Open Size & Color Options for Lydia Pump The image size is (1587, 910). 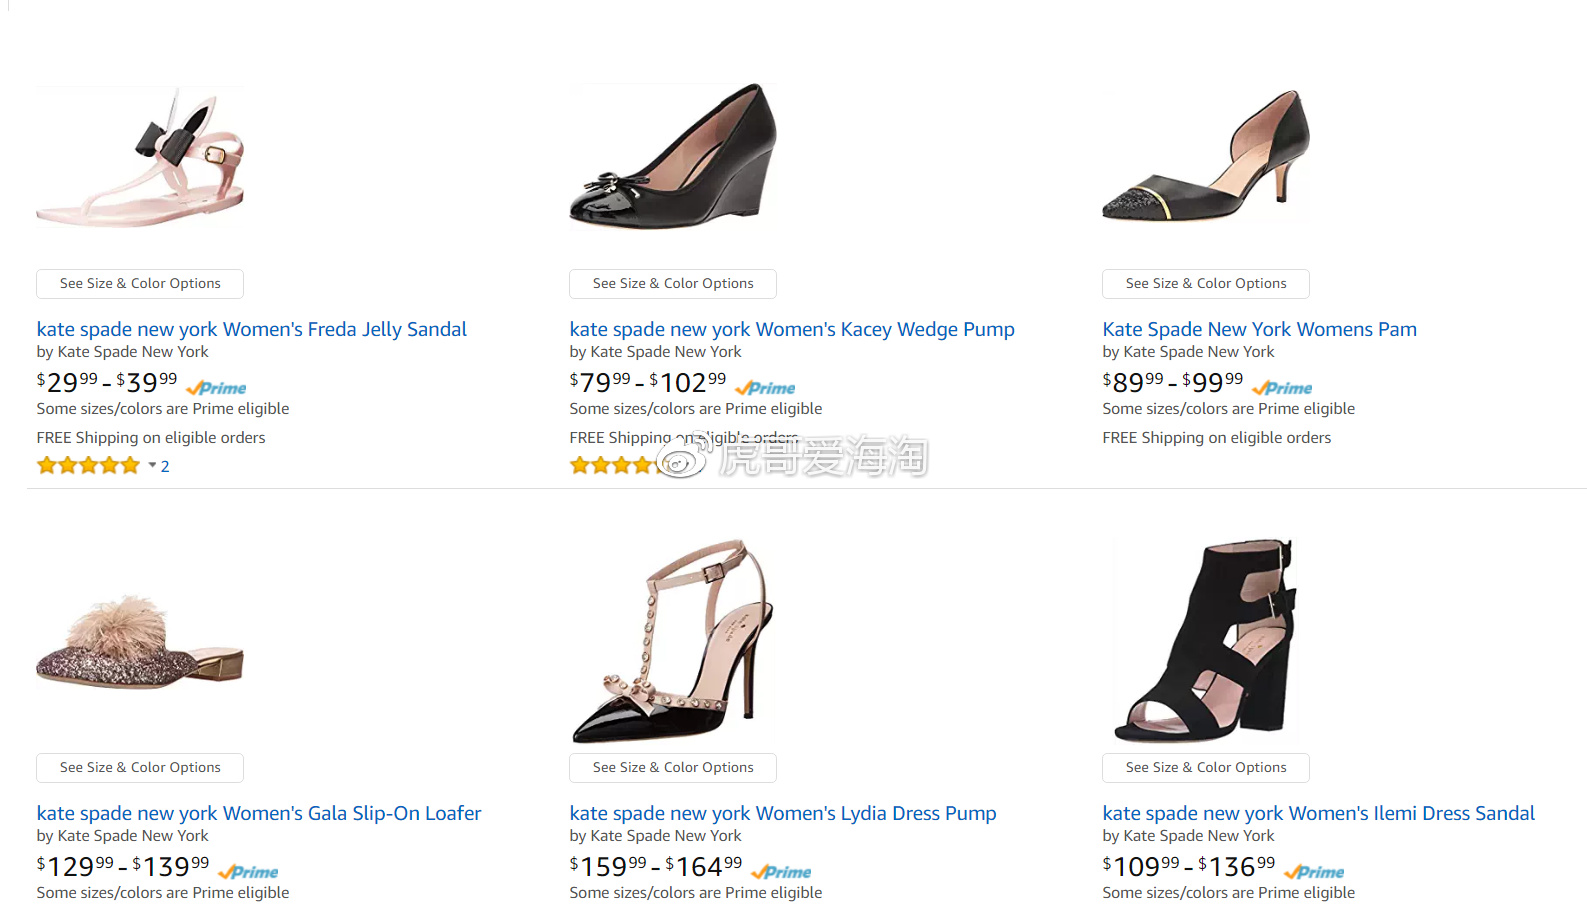[x=673, y=768]
